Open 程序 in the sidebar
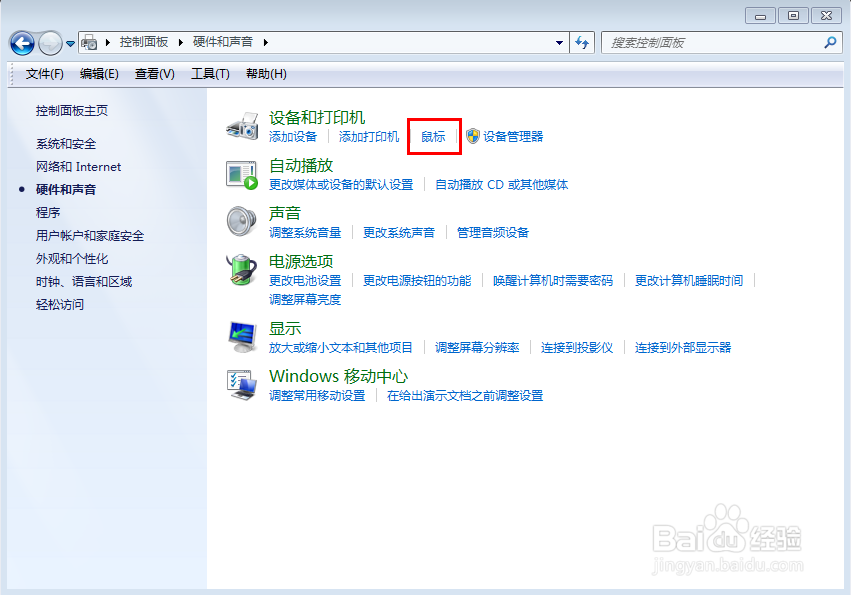This screenshot has width=851, height=595. [x=48, y=212]
